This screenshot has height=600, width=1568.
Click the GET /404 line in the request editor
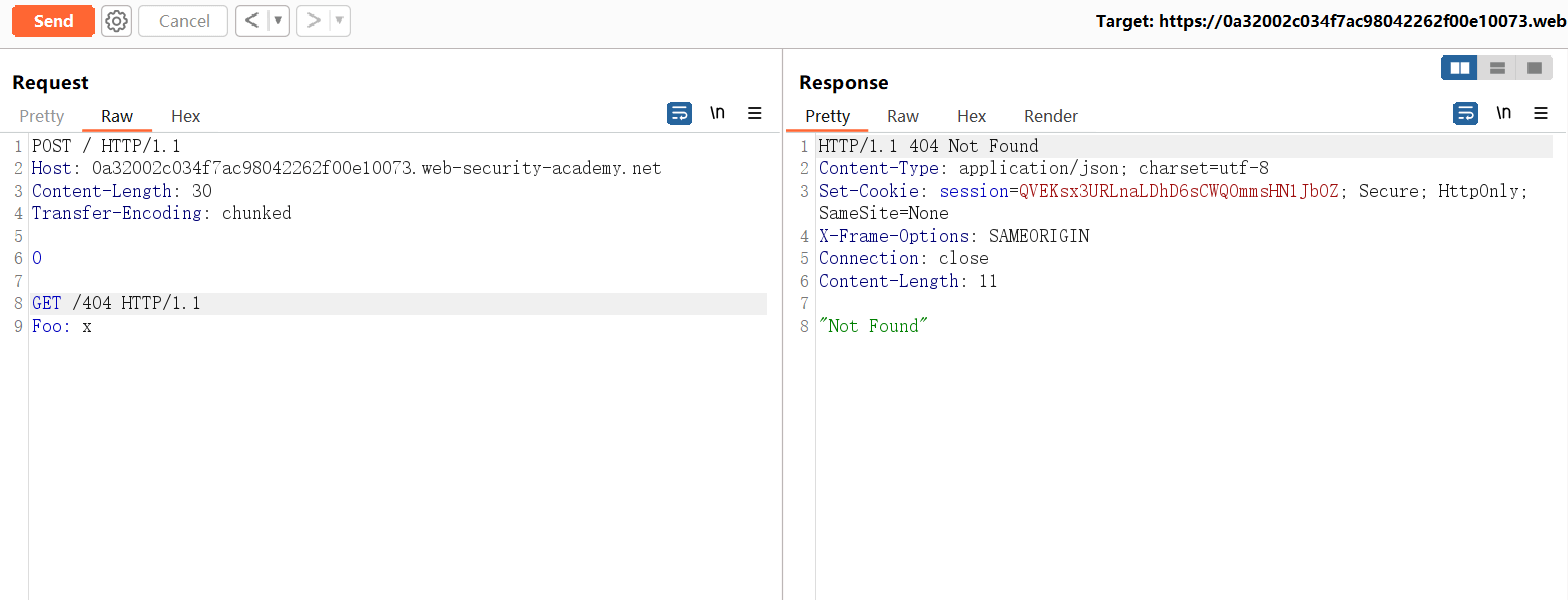tap(116, 303)
